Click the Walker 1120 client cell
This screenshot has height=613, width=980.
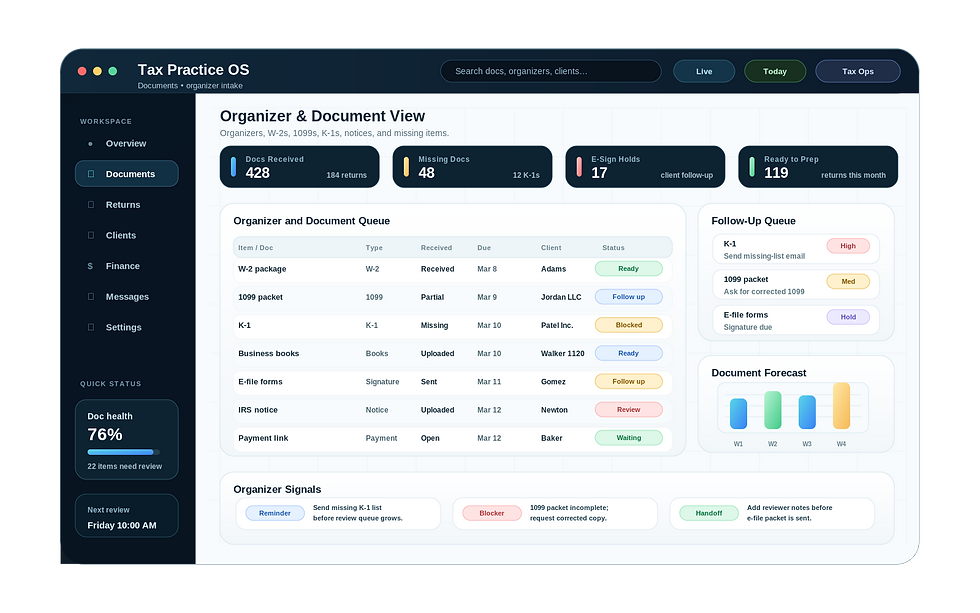pyautogui.click(x=562, y=353)
